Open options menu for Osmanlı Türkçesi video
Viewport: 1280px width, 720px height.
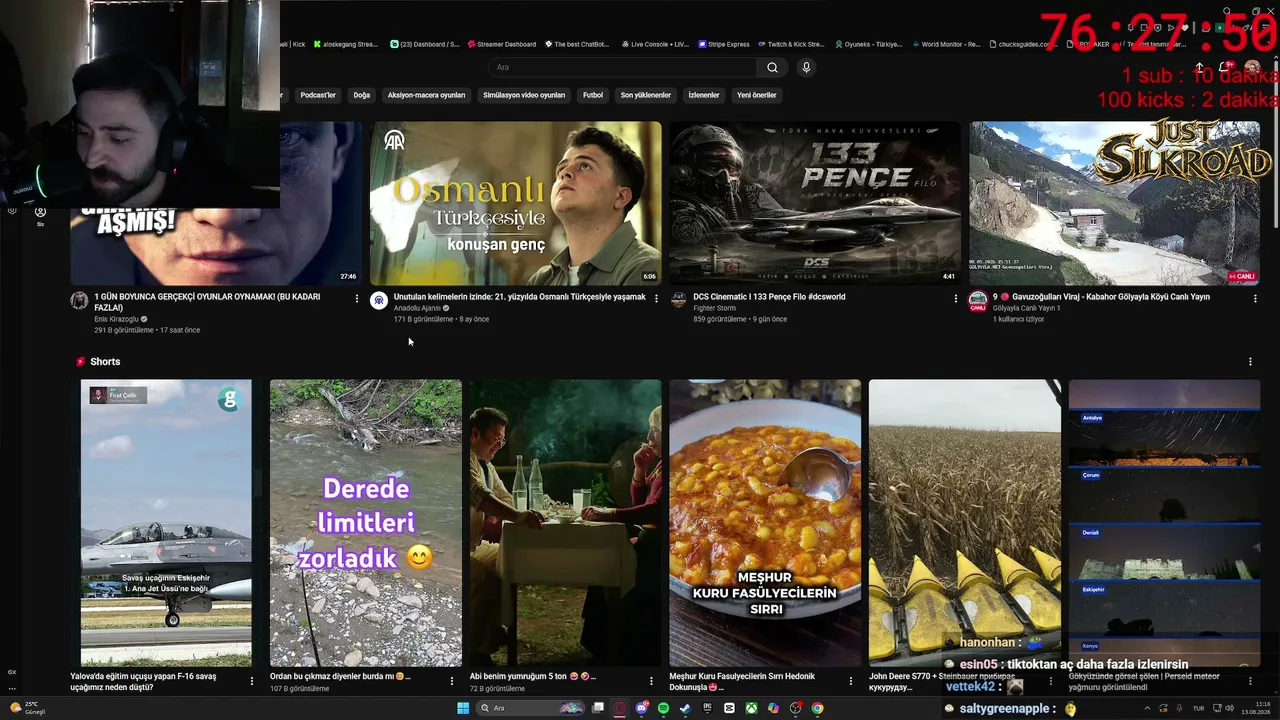656,298
